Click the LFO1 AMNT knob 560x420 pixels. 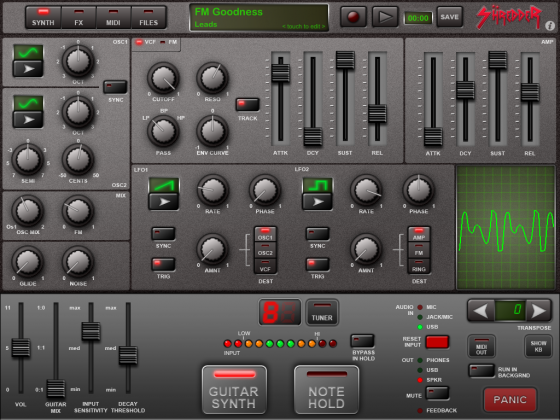(x=212, y=249)
